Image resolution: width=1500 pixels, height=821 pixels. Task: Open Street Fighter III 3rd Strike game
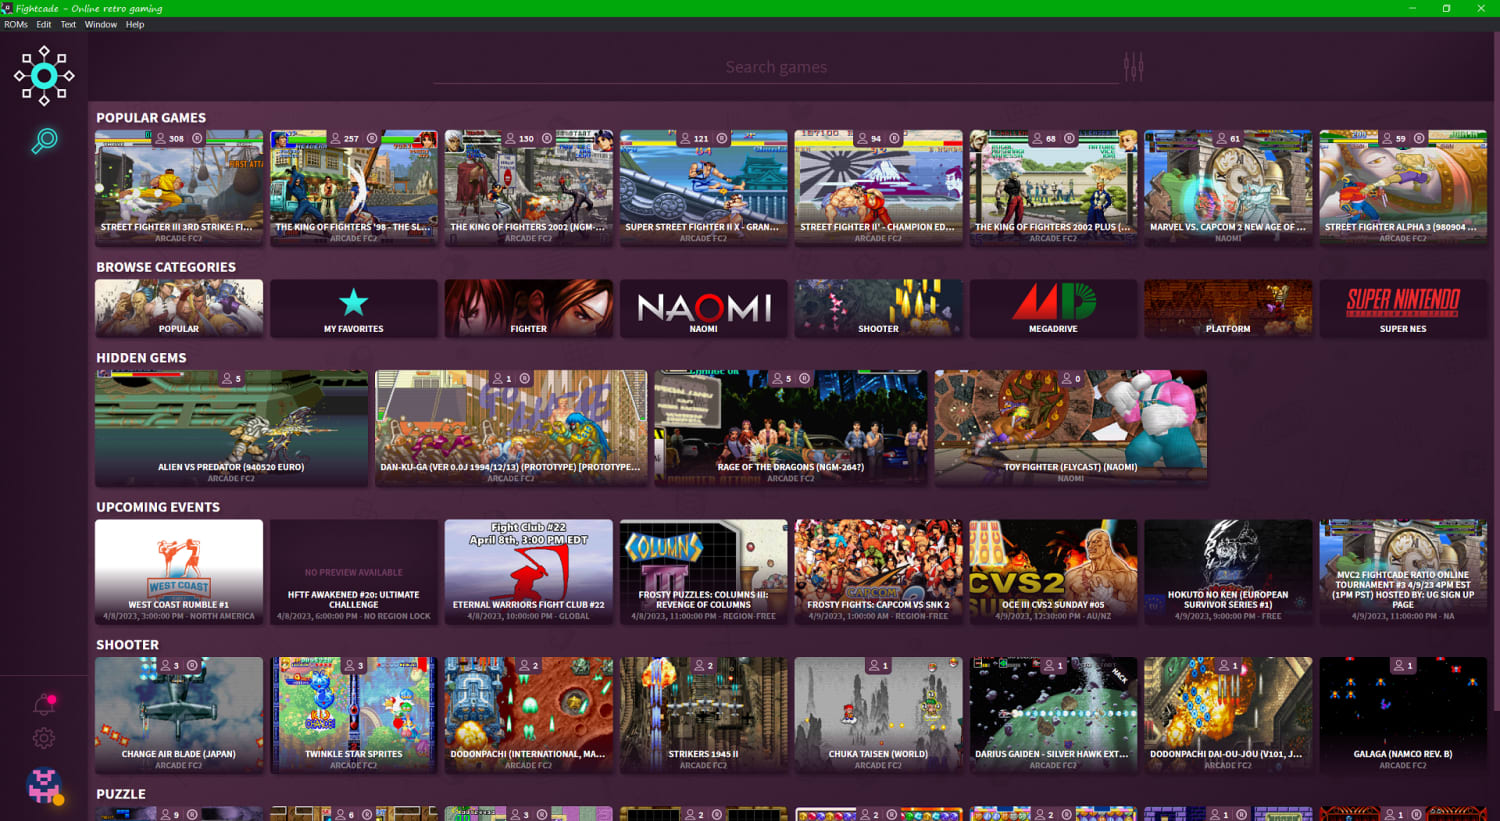pyautogui.click(x=179, y=187)
